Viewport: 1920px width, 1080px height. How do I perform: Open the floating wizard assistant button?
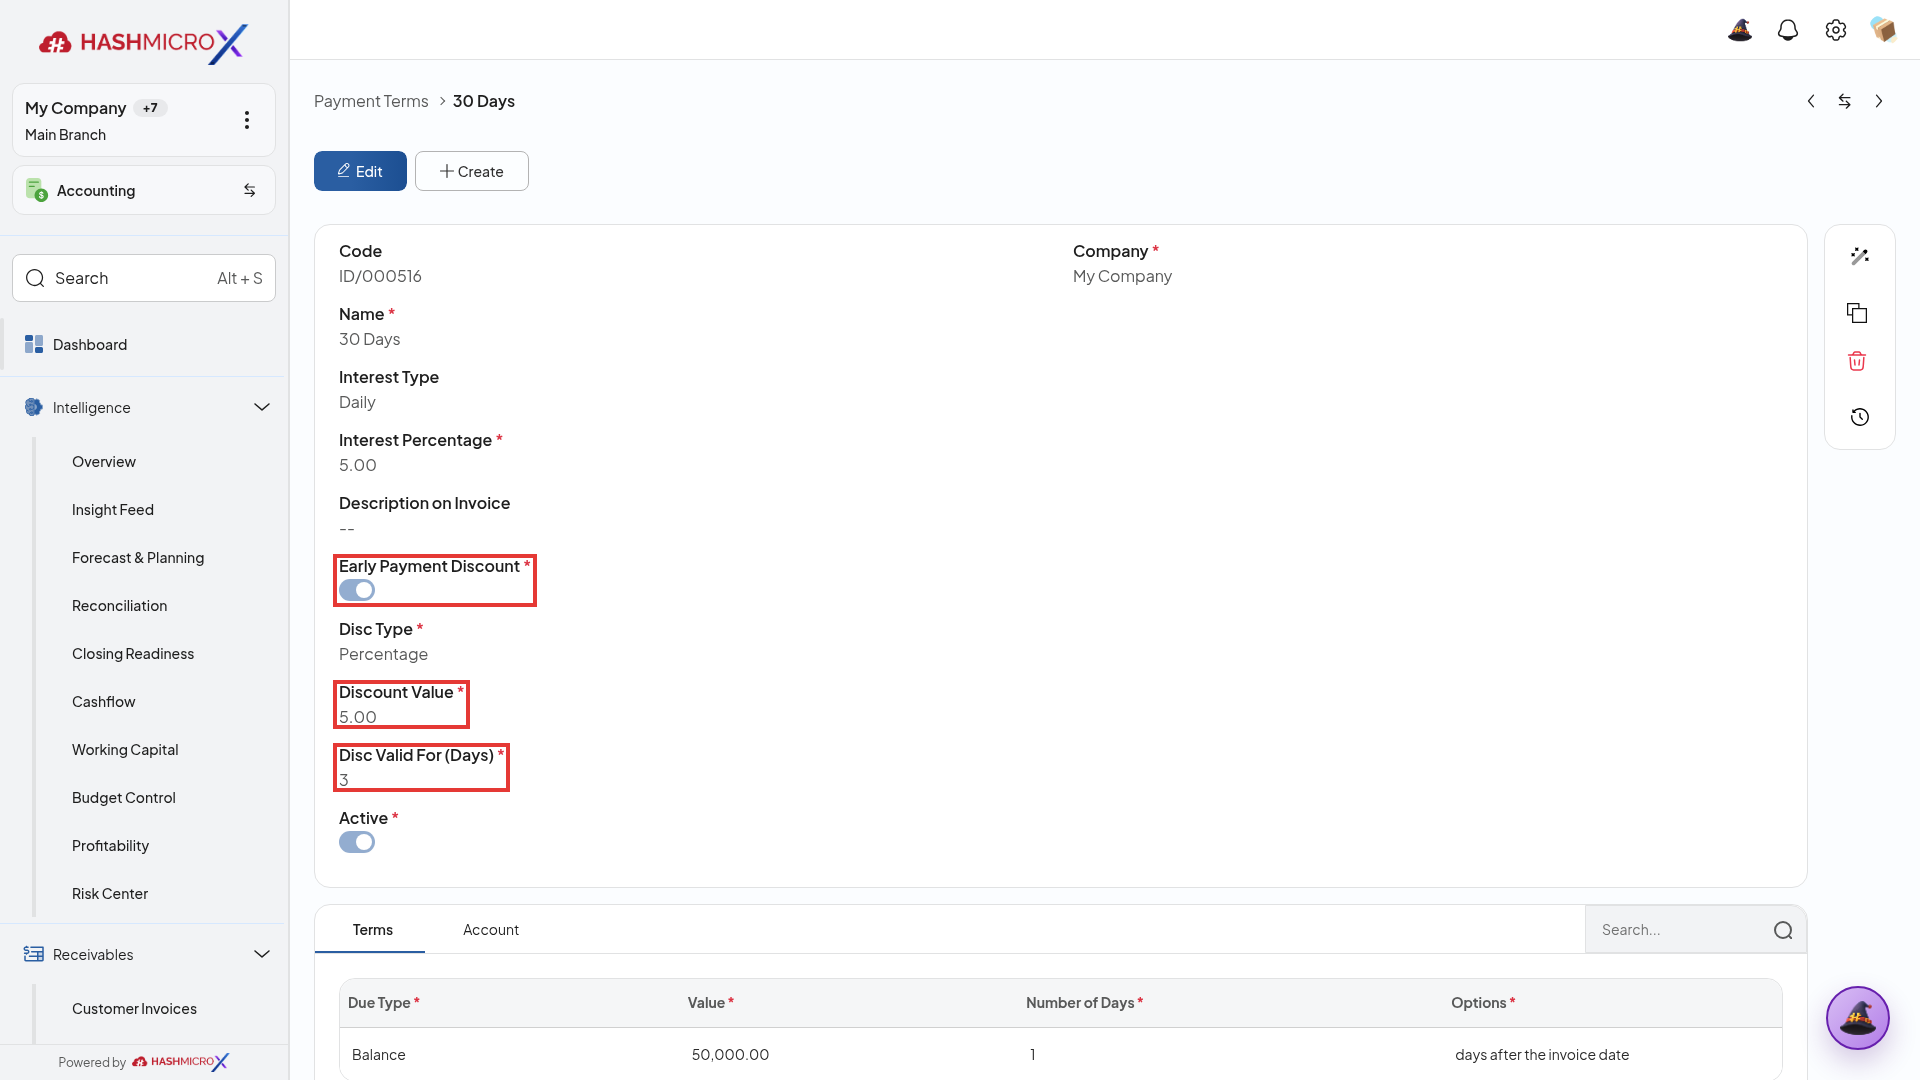(x=1858, y=1018)
